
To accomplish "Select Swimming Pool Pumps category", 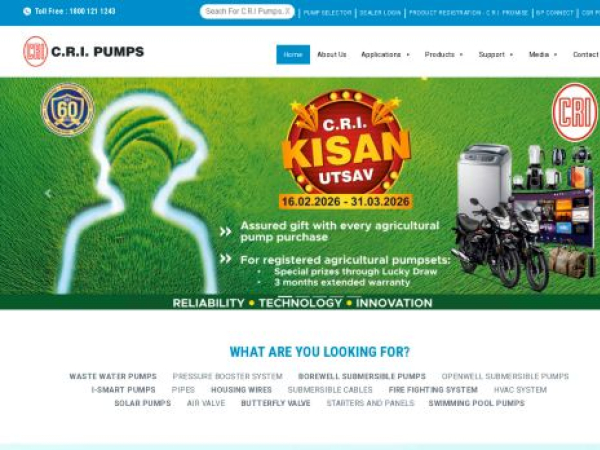I will click(476, 403).
